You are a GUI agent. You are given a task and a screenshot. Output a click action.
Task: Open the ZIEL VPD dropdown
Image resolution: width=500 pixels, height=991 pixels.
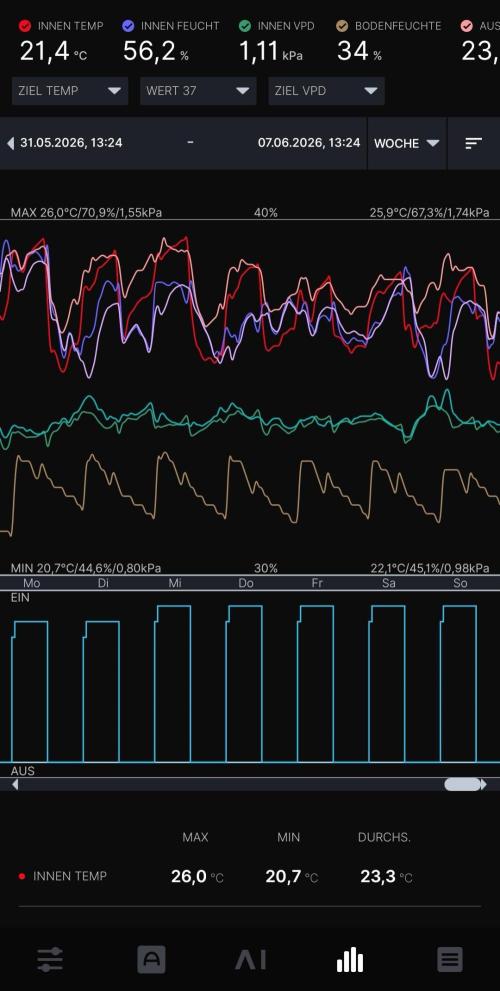[x=326, y=91]
